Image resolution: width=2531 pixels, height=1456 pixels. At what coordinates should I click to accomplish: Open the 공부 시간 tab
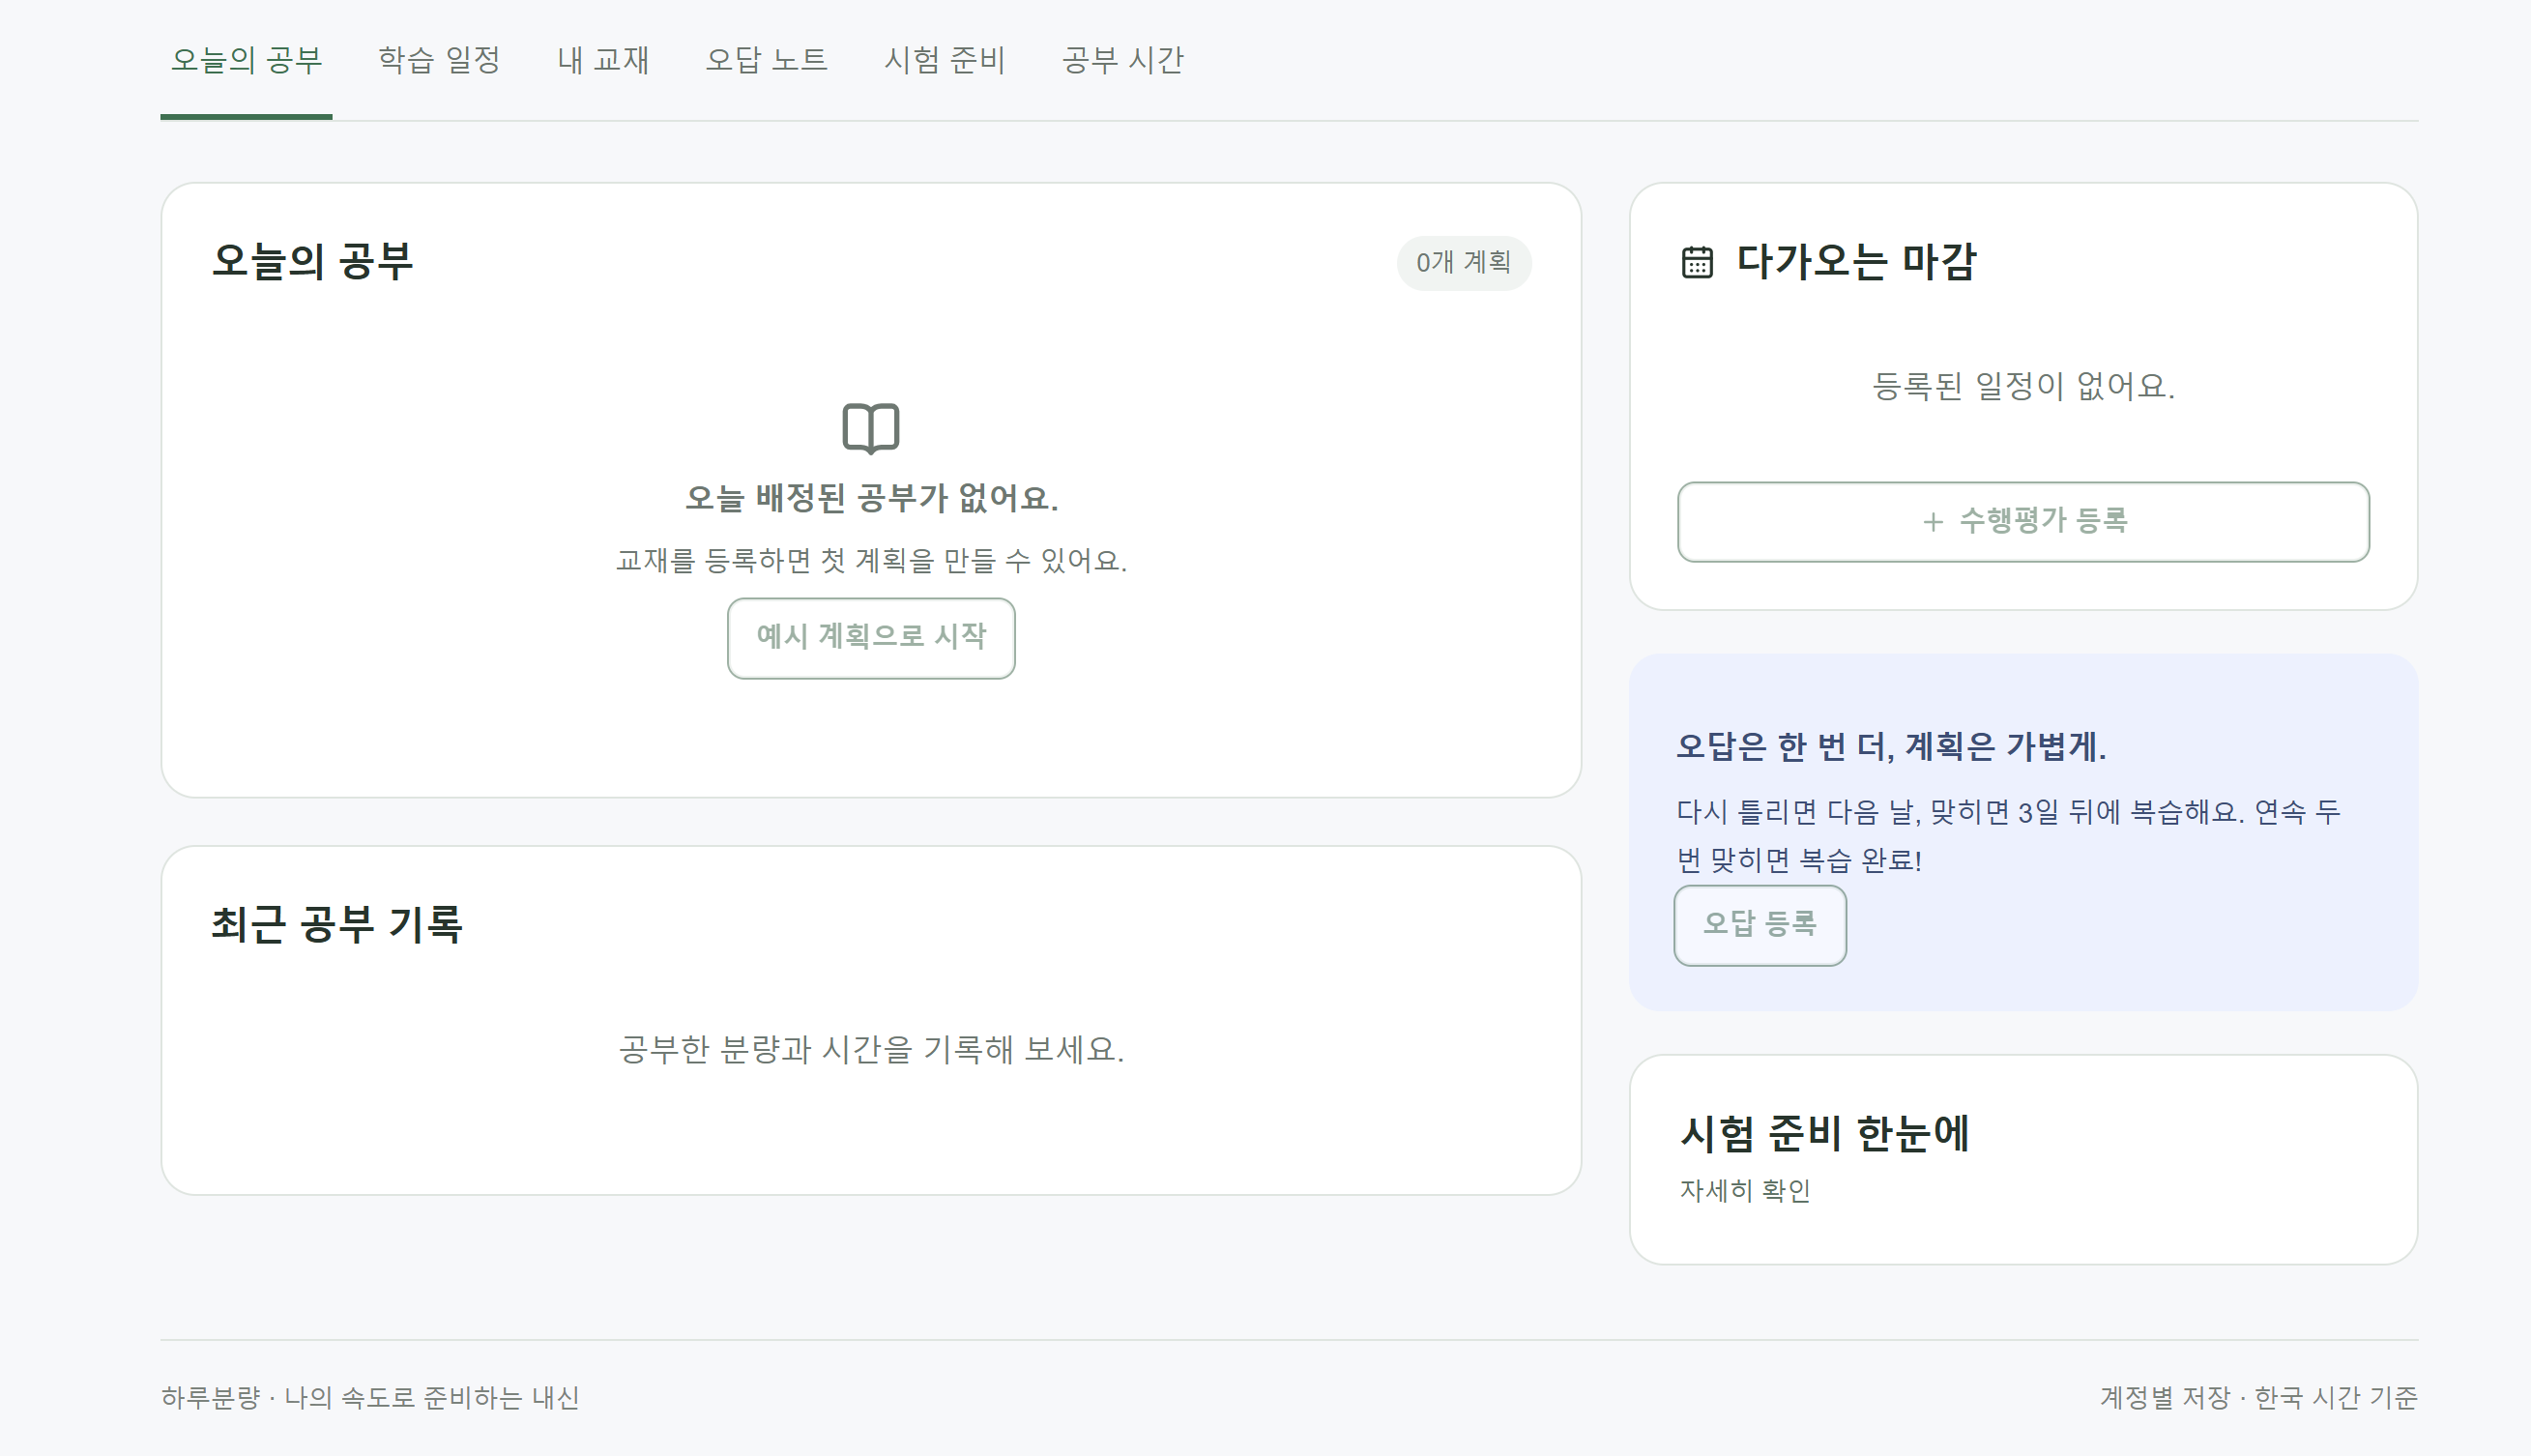point(1122,60)
